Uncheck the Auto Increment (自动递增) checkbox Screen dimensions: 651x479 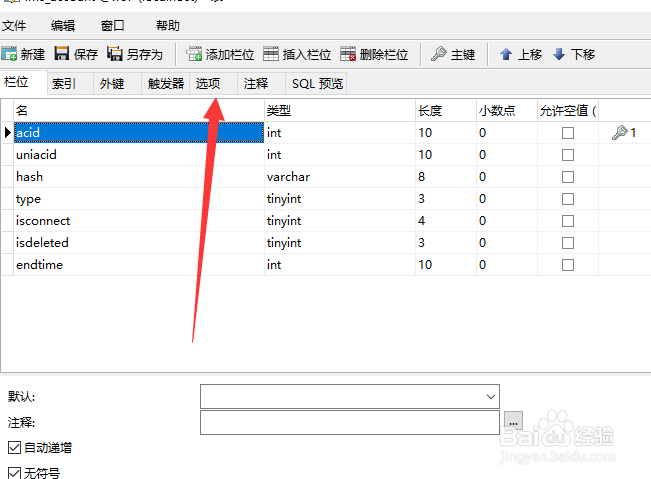coord(14,447)
